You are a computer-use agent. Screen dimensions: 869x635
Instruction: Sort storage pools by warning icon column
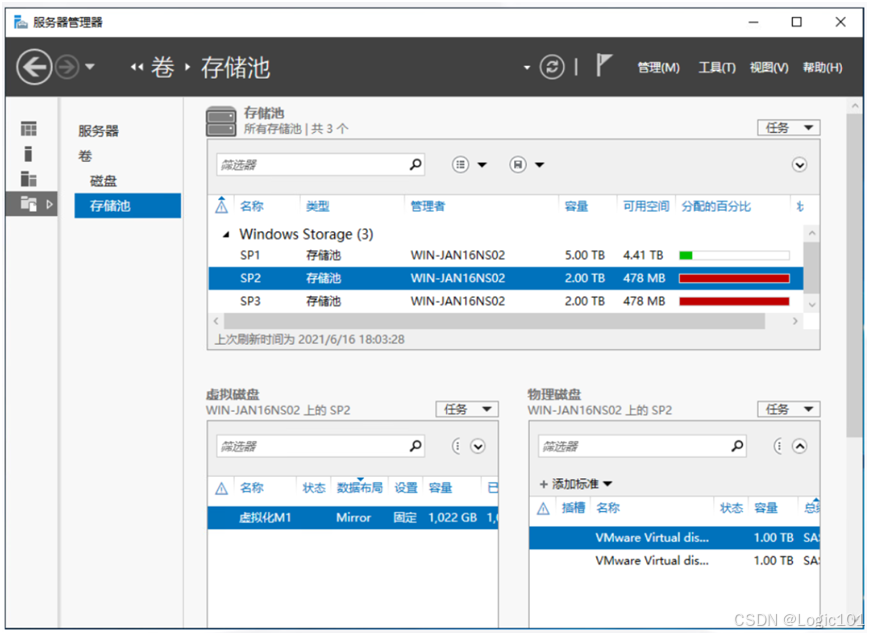[x=221, y=206]
